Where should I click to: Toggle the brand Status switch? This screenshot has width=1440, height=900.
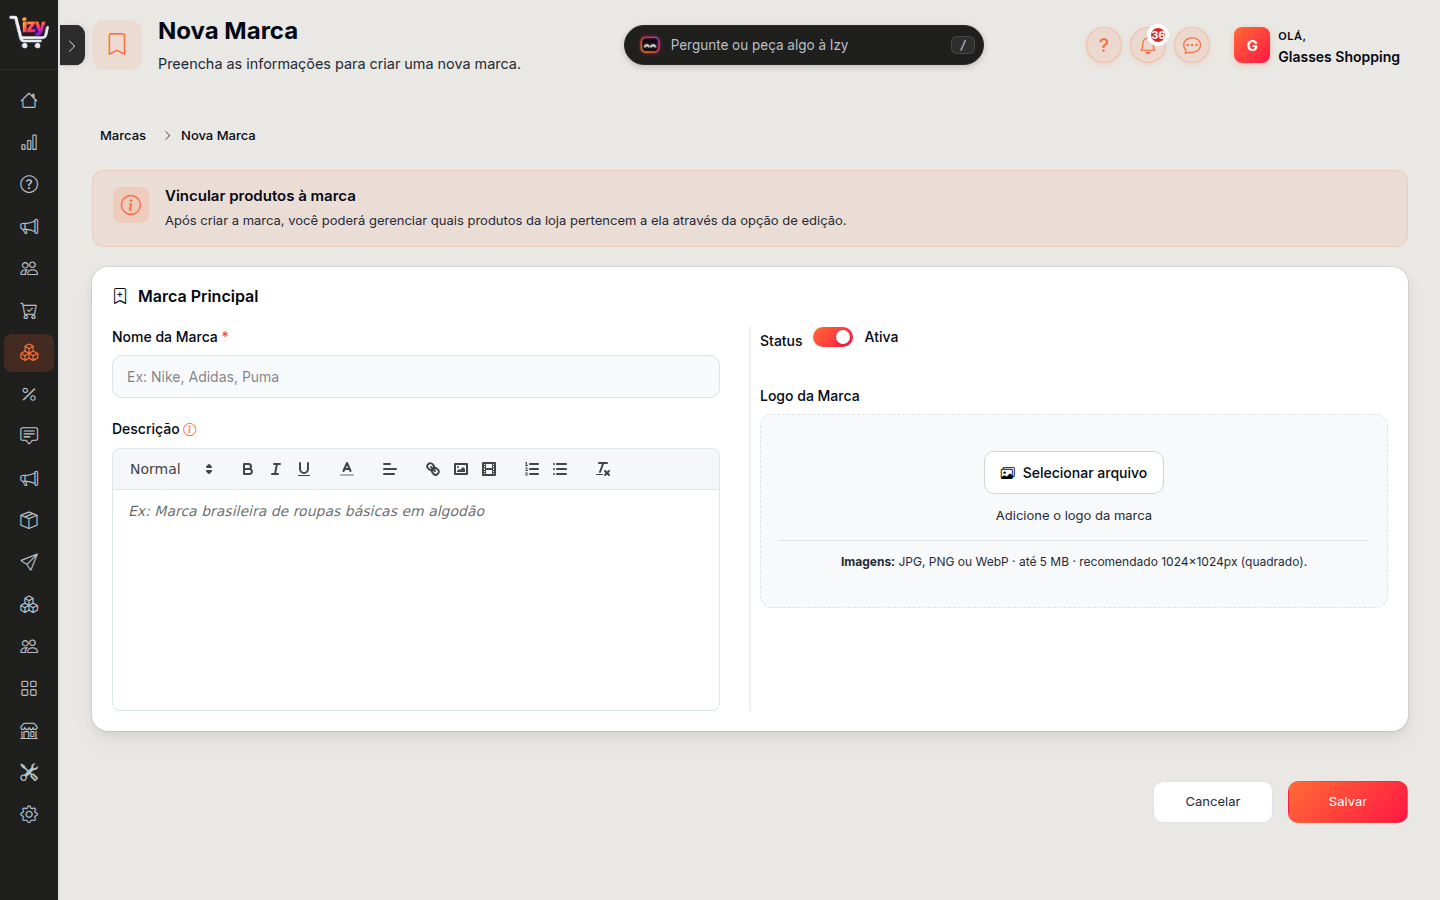click(833, 337)
